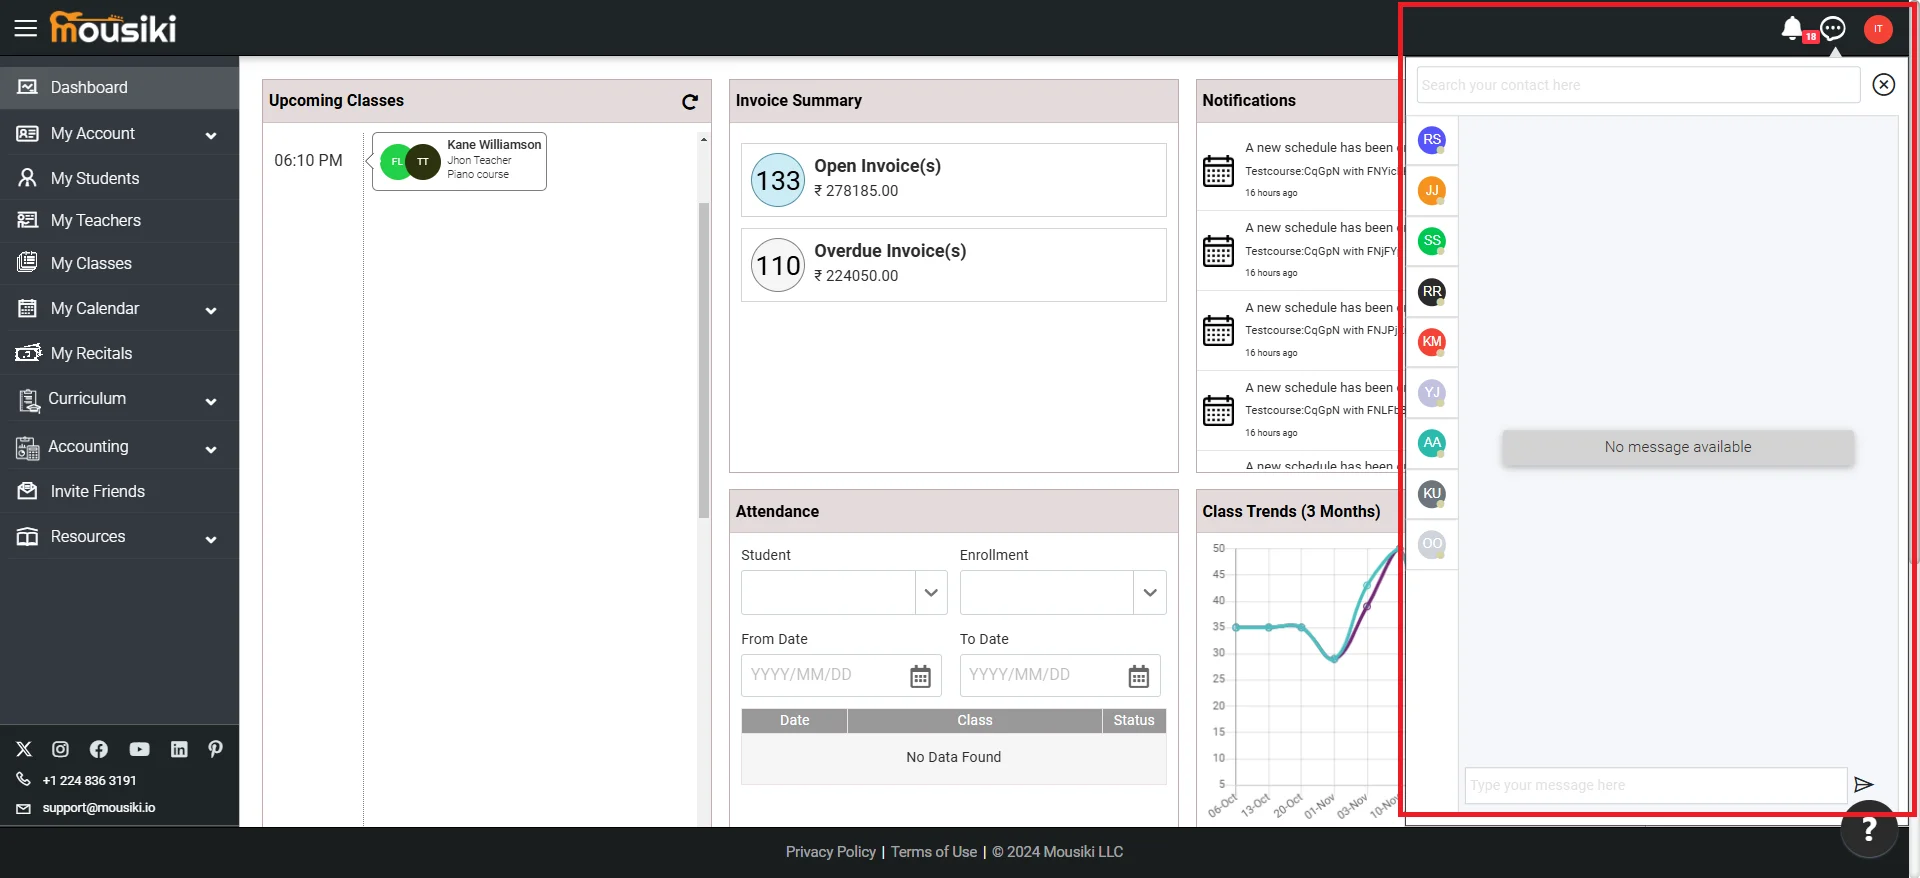Screen dimensions: 1920x878
Task: Select the JJ chat contact
Action: click(x=1432, y=191)
